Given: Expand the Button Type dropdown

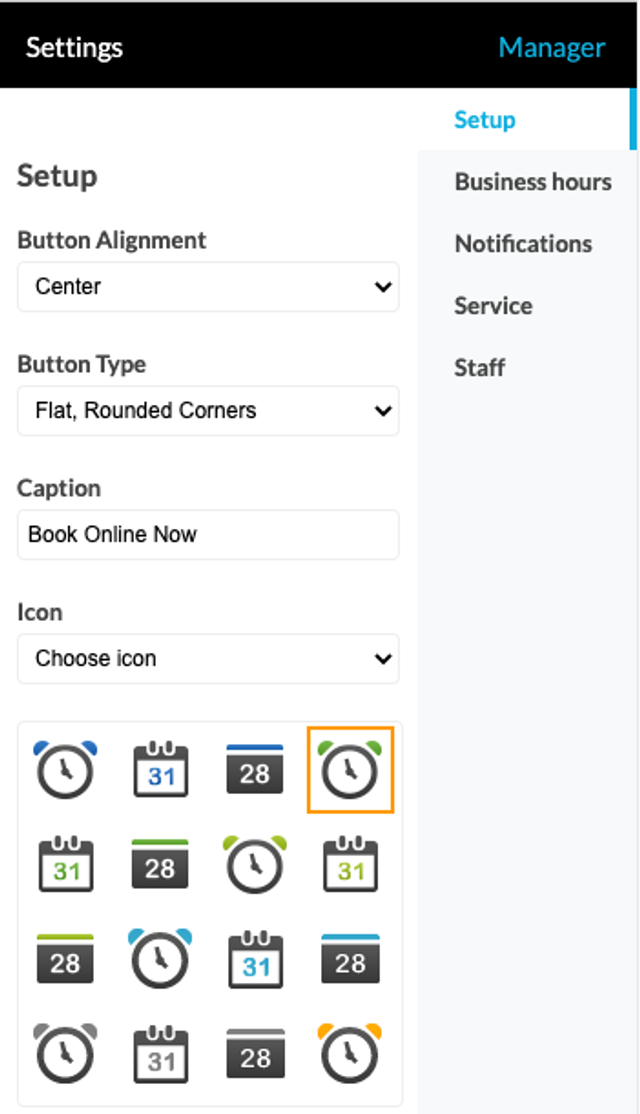Looking at the screenshot, I should (208, 411).
